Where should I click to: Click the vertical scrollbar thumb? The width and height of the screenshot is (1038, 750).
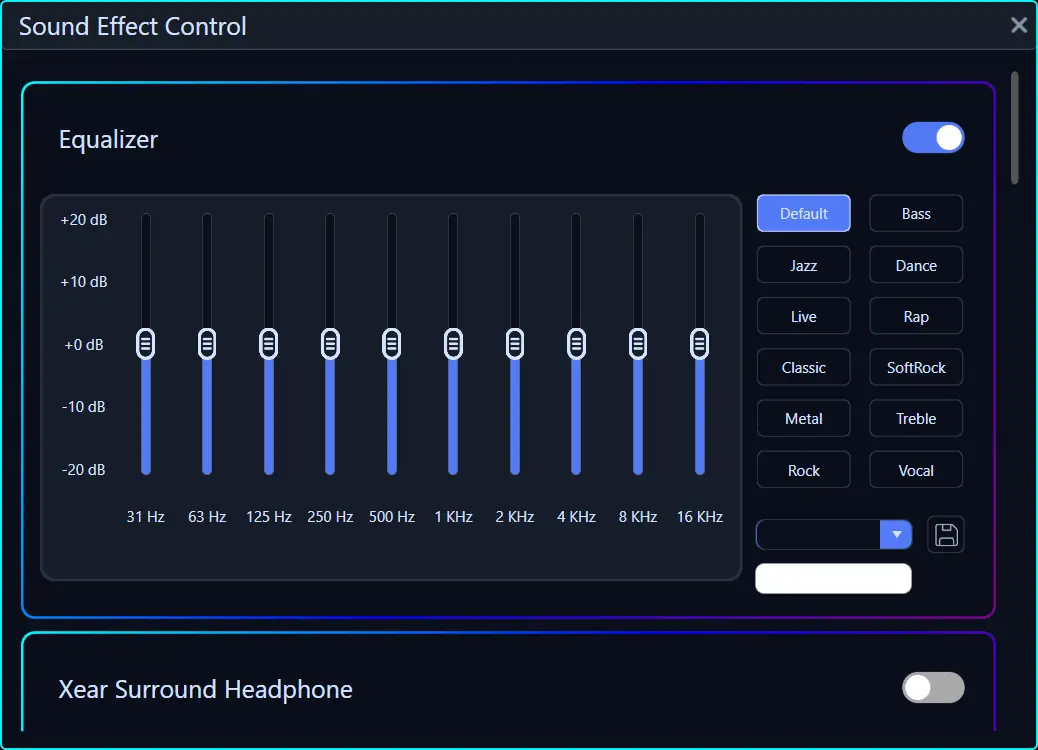point(1015,127)
